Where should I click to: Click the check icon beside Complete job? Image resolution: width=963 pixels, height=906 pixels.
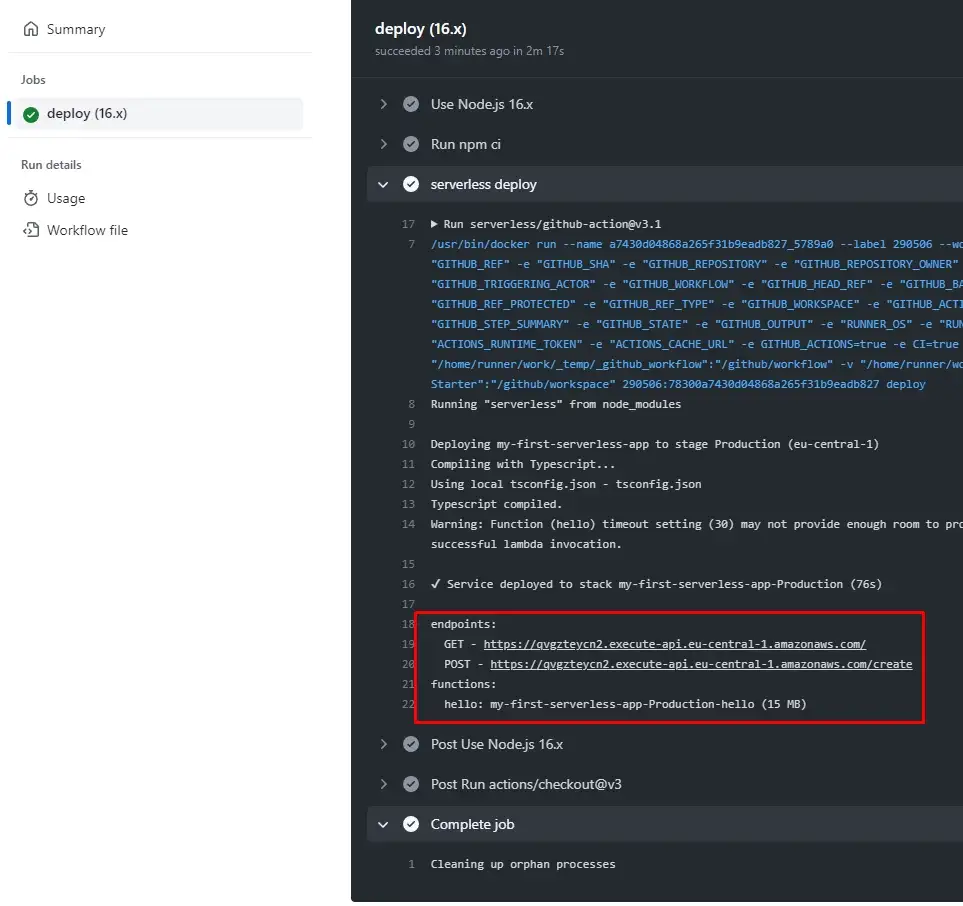411,824
